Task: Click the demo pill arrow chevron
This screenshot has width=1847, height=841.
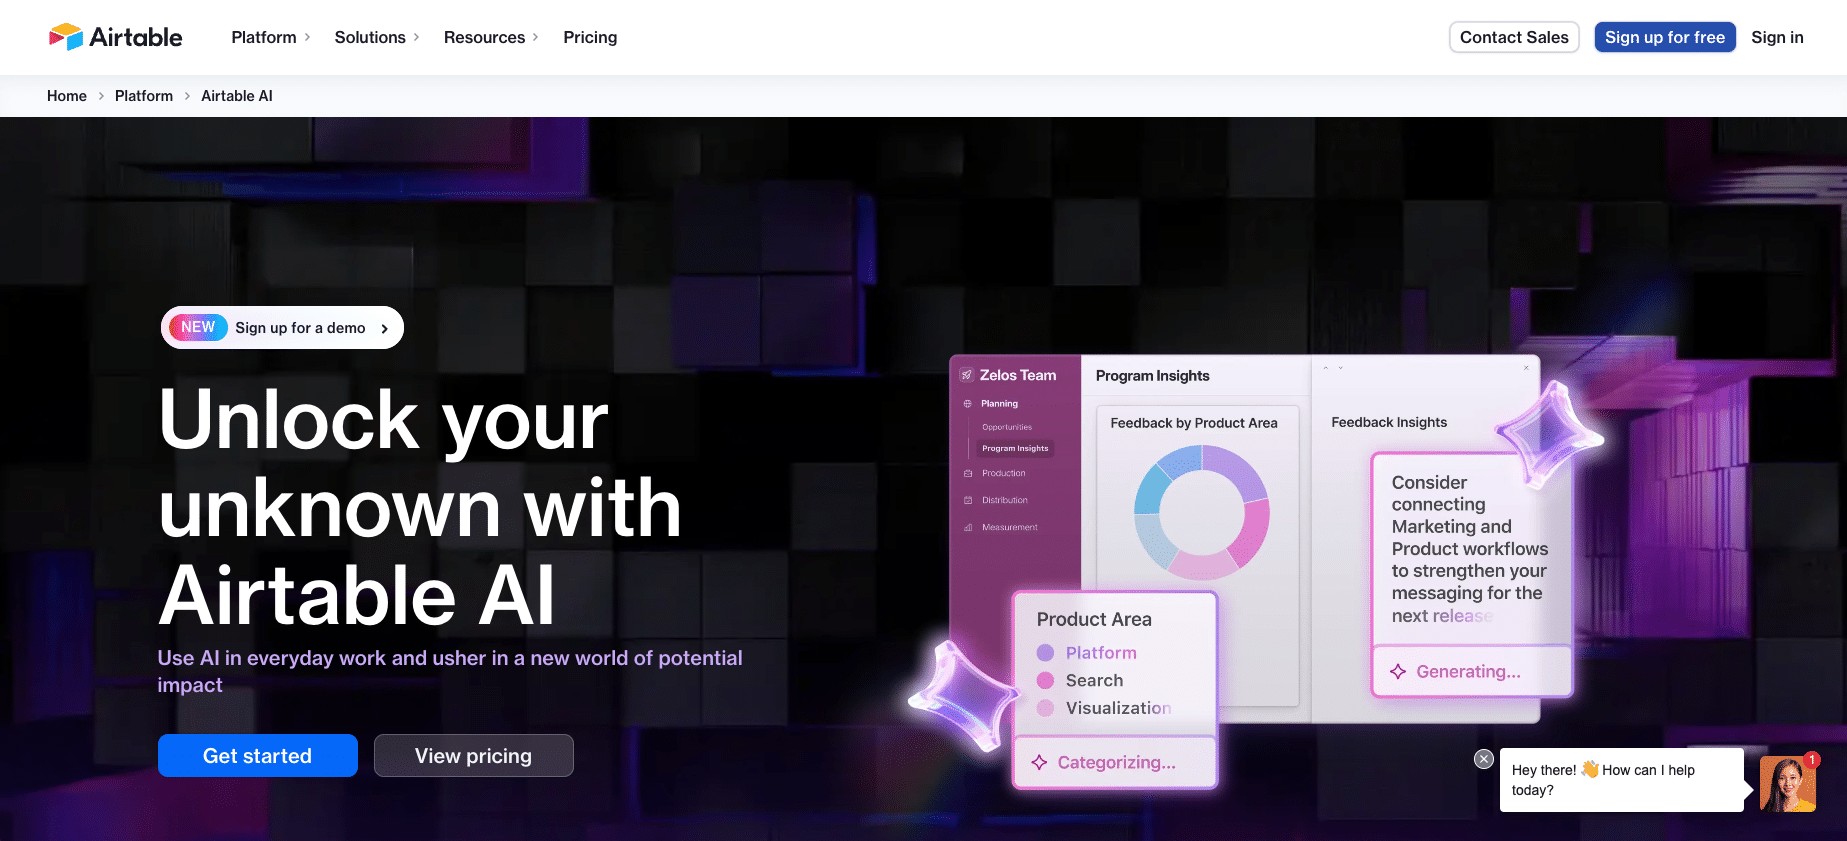Action: tap(384, 328)
